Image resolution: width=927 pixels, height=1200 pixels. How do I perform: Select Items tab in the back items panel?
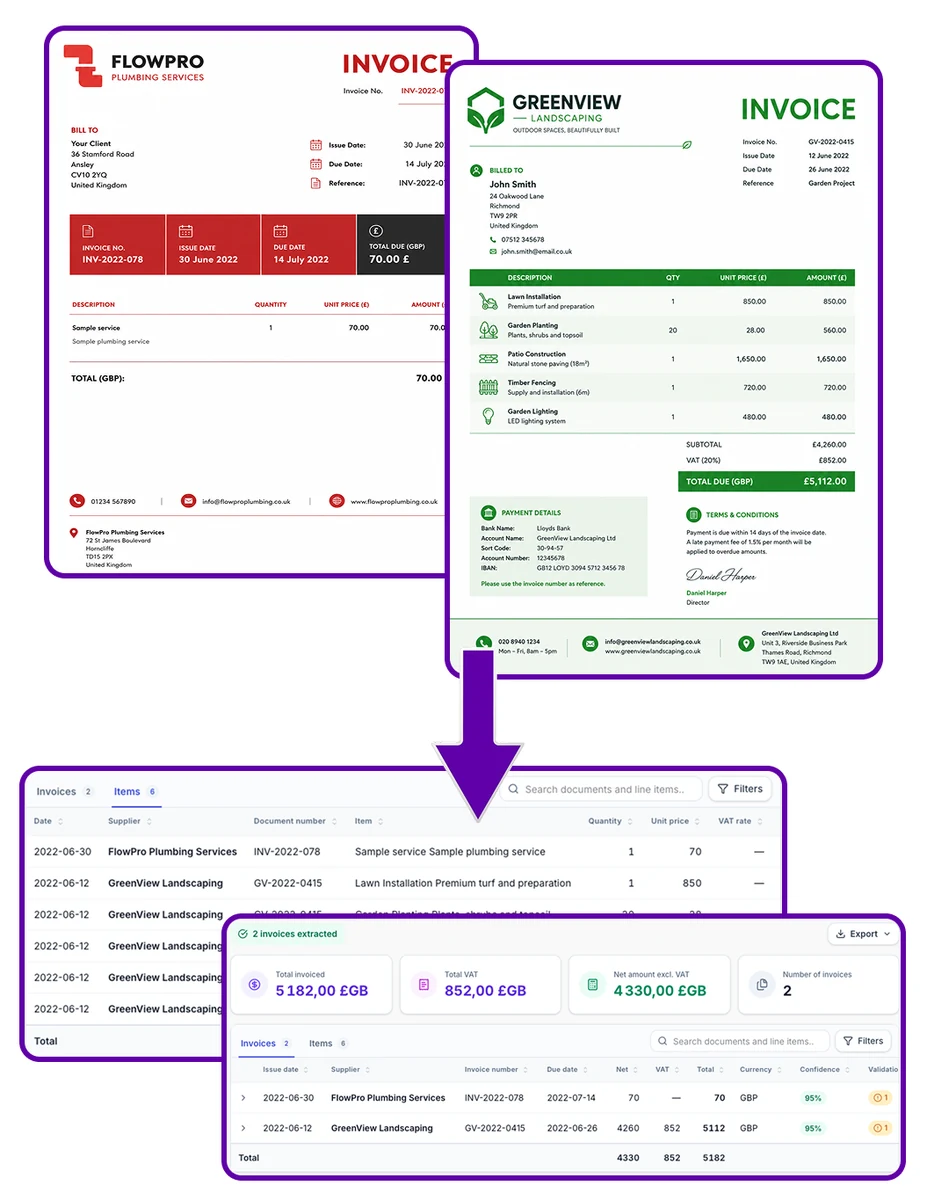(x=135, y=792)
